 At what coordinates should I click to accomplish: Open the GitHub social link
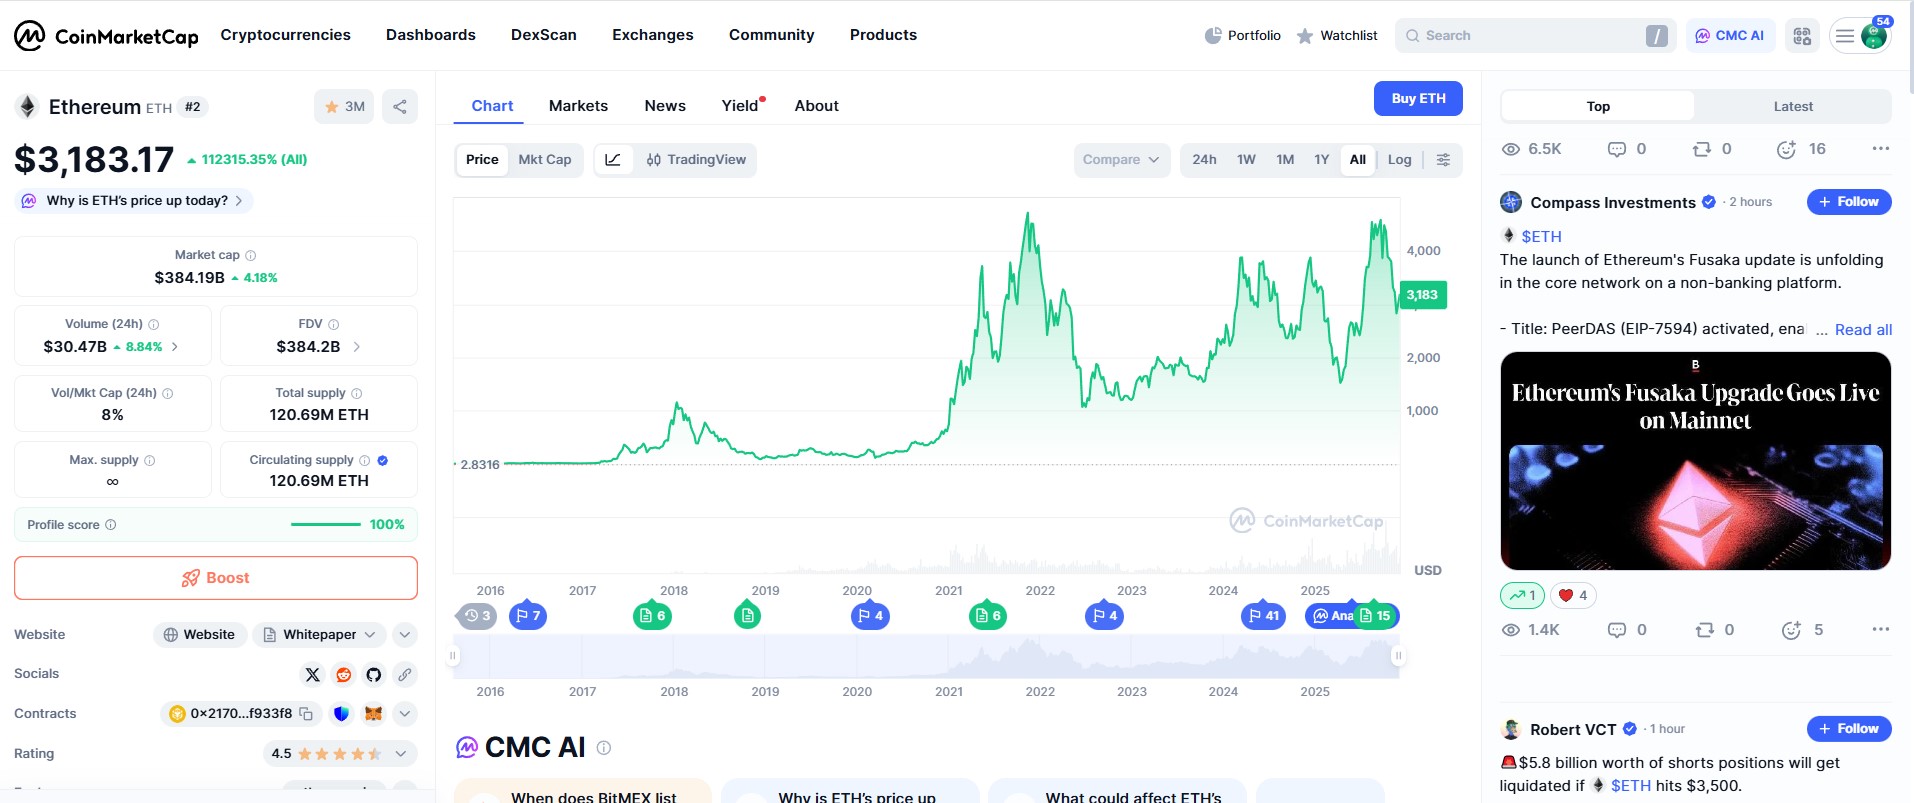click(x=374, y=675)
